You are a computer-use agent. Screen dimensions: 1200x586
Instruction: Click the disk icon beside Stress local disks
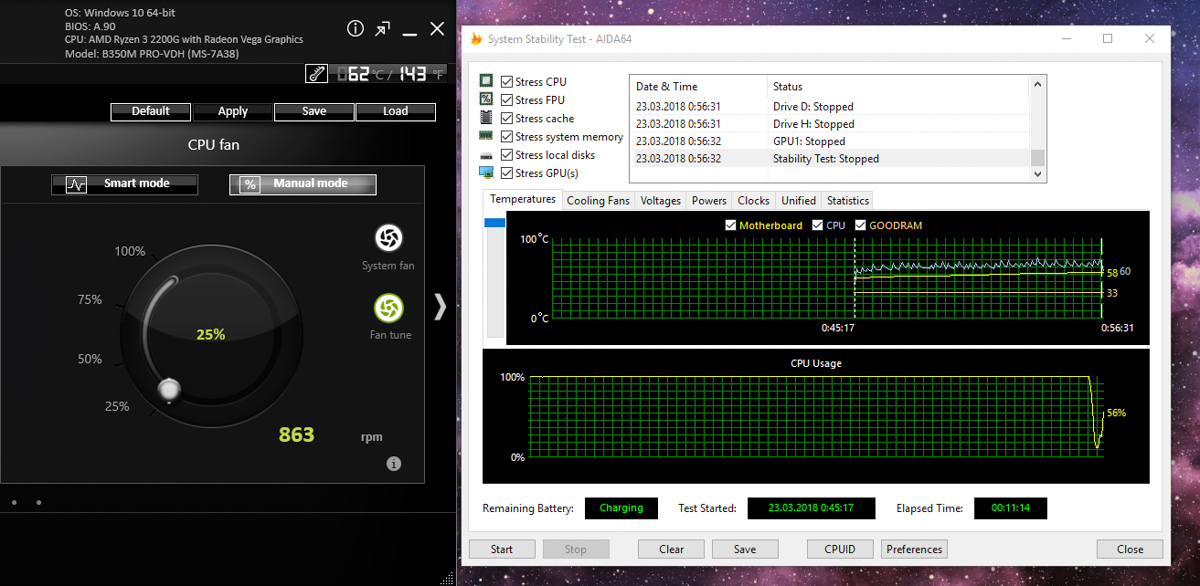(486, 155)
